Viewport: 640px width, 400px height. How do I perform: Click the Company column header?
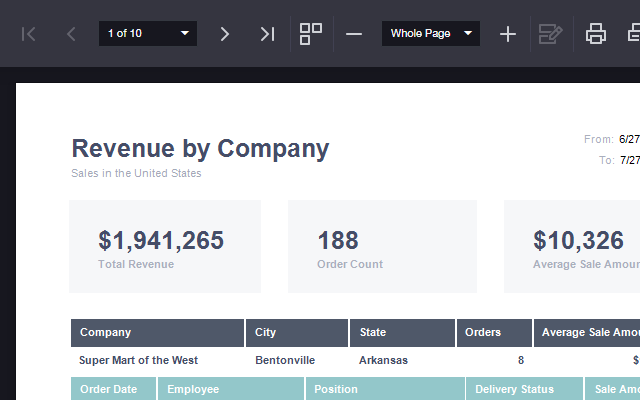(157, 333)
